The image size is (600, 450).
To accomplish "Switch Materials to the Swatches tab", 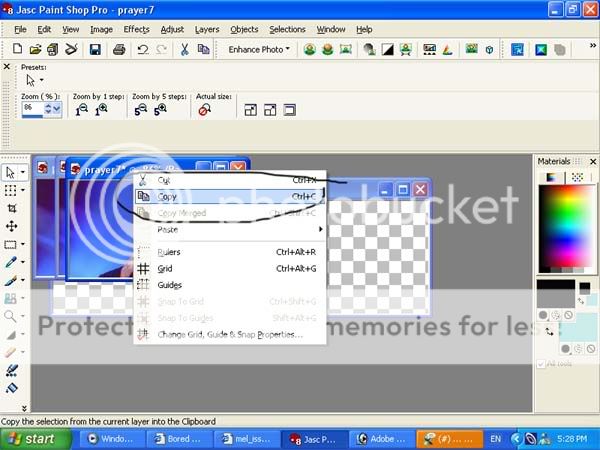I will pyautogui.click(x=577, y=177).
